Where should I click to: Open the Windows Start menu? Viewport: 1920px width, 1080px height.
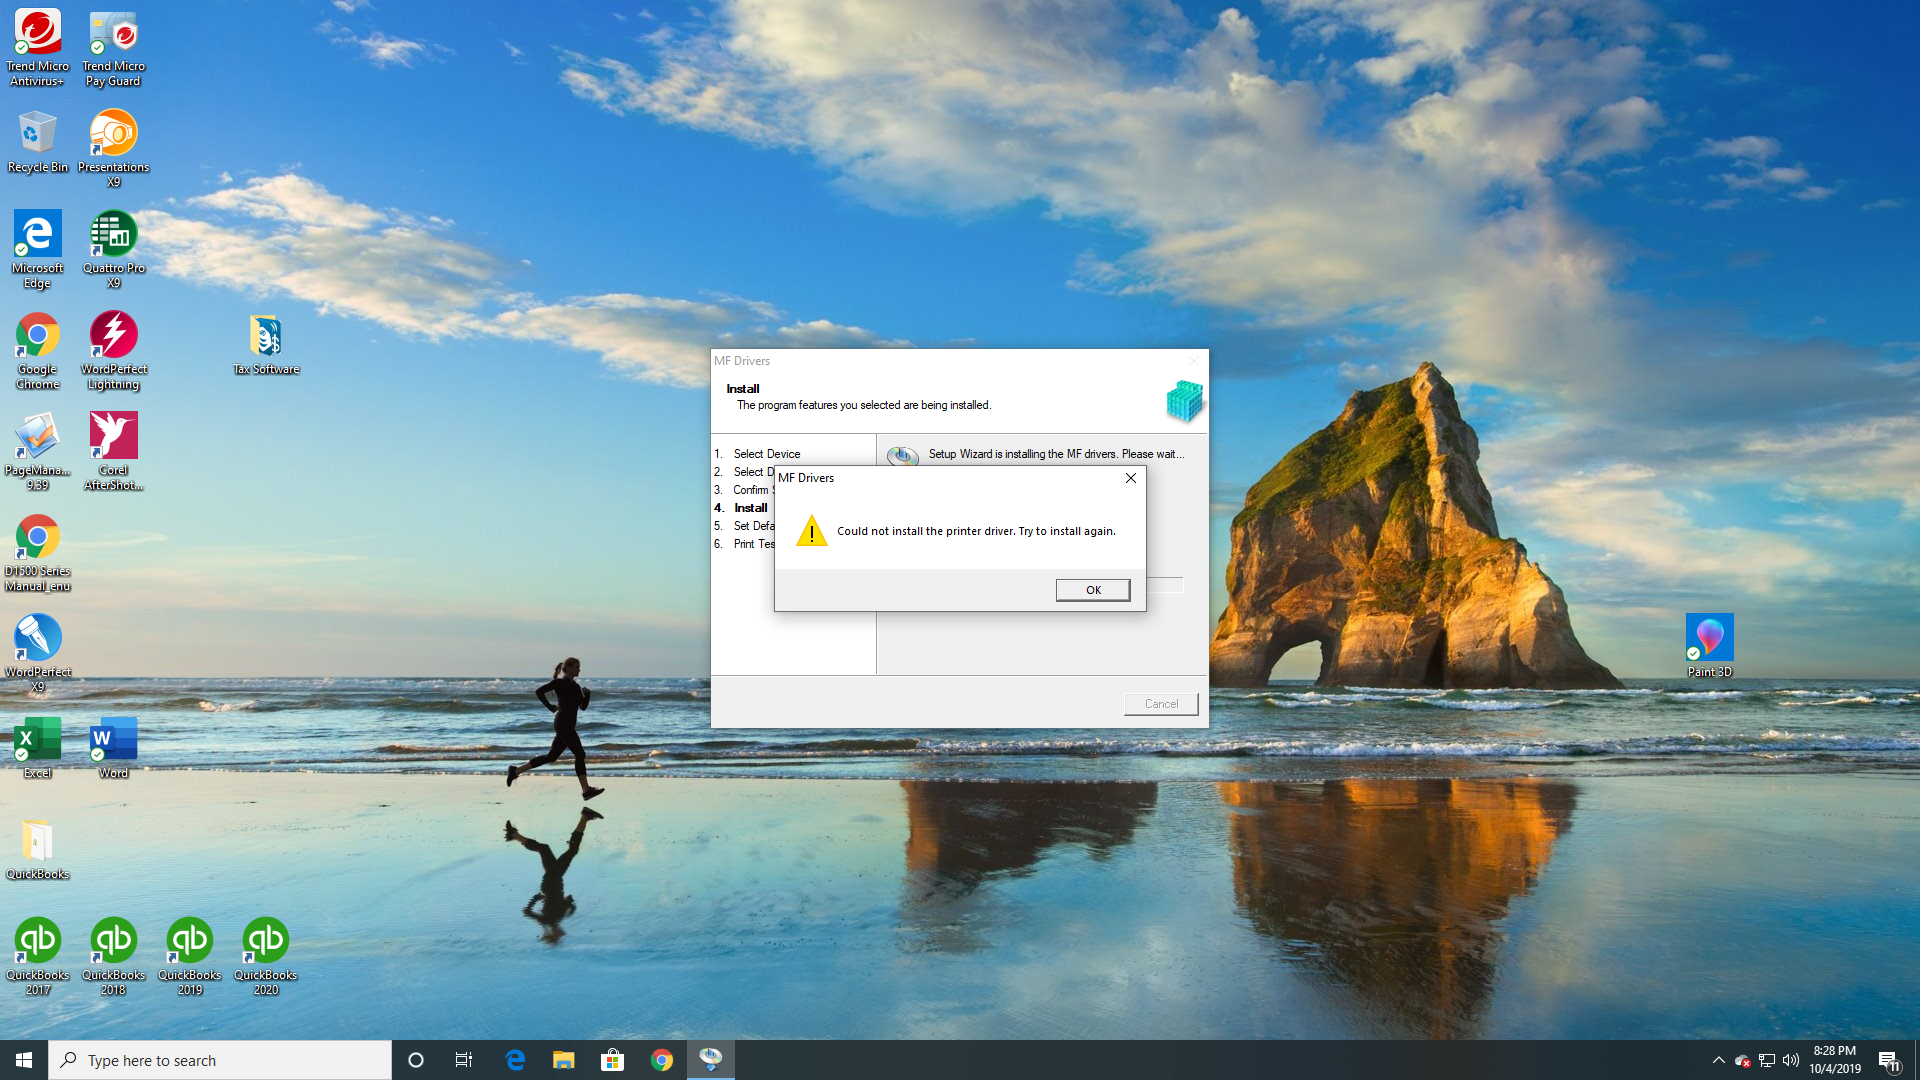pyautogui.click(x=24, y=1060)
